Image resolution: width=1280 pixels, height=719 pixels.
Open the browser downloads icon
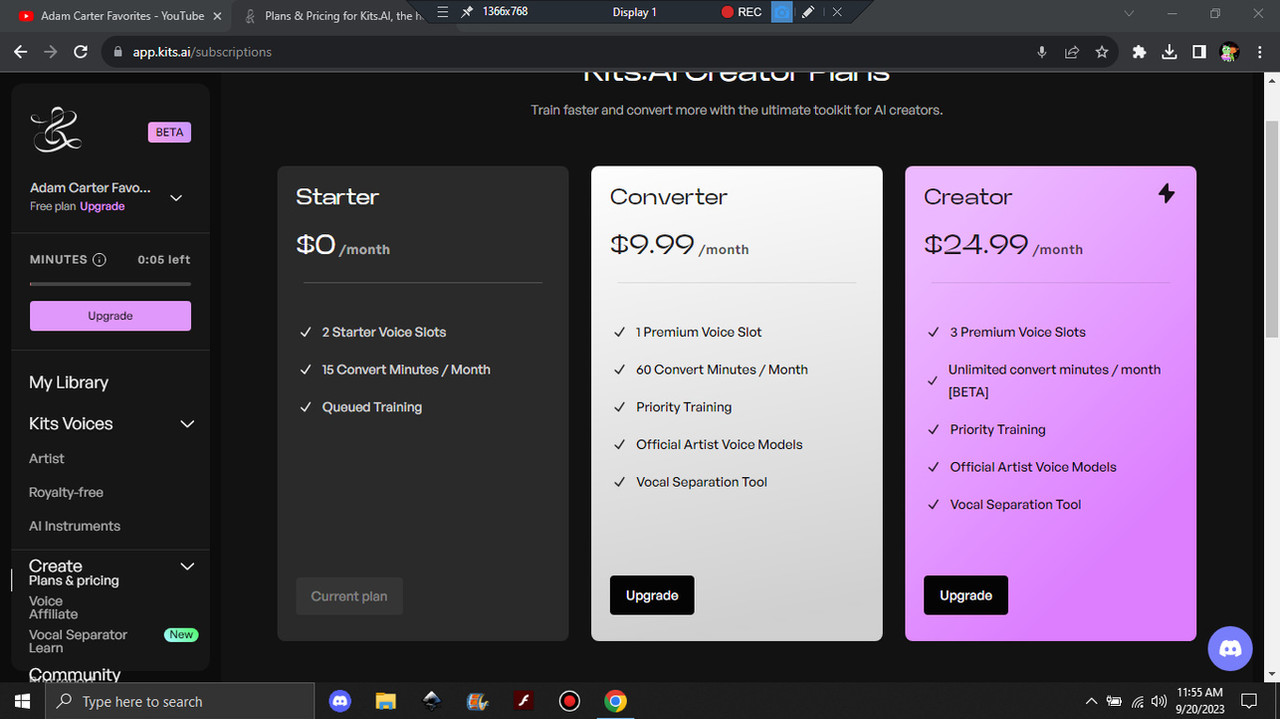coord(1169,52)
